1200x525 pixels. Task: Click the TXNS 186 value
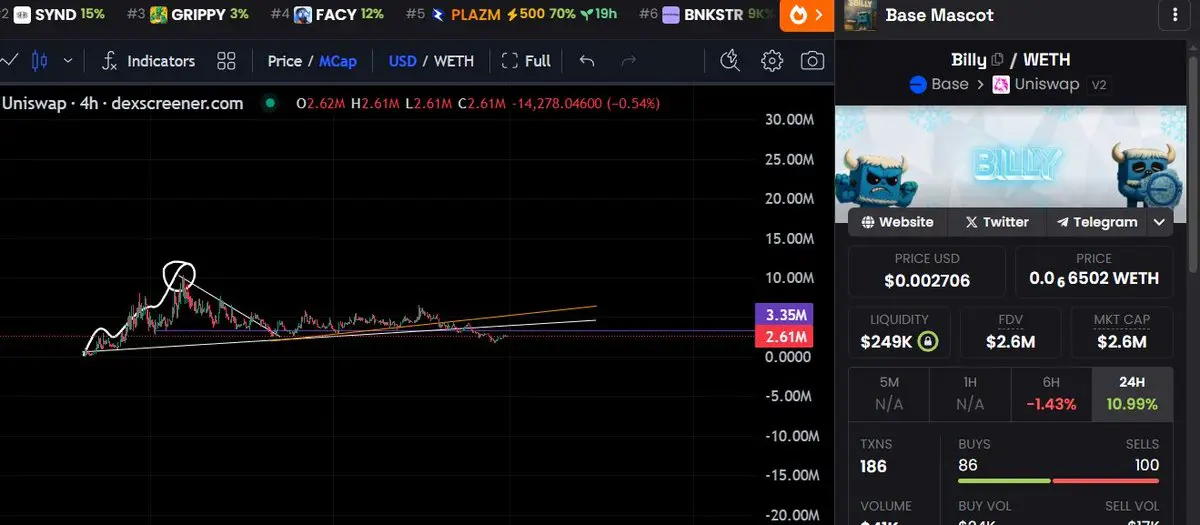tap(873, 466)
